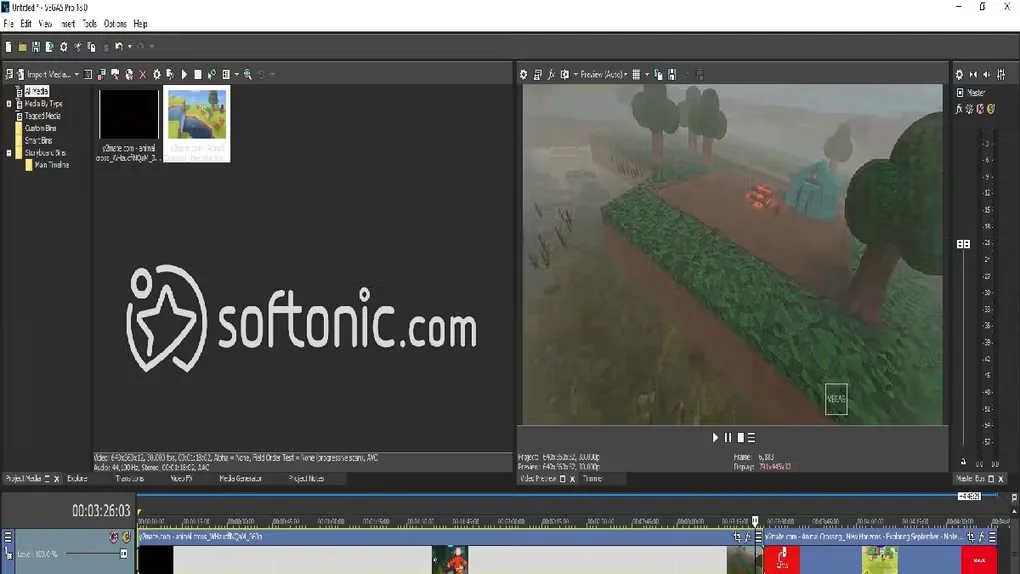Toggle Split Screen View in preview toolbar
The width and height of the screenshot is (1020, 574).
[565, 75]
